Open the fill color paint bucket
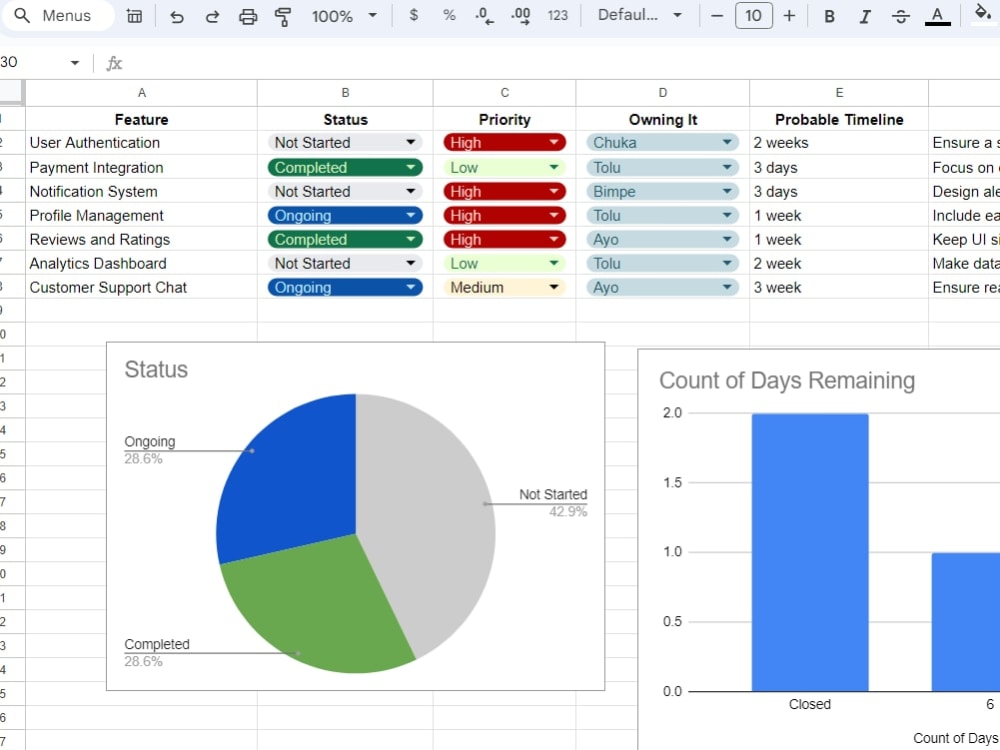Screen dimensions: 1000x750 point(983,14)
